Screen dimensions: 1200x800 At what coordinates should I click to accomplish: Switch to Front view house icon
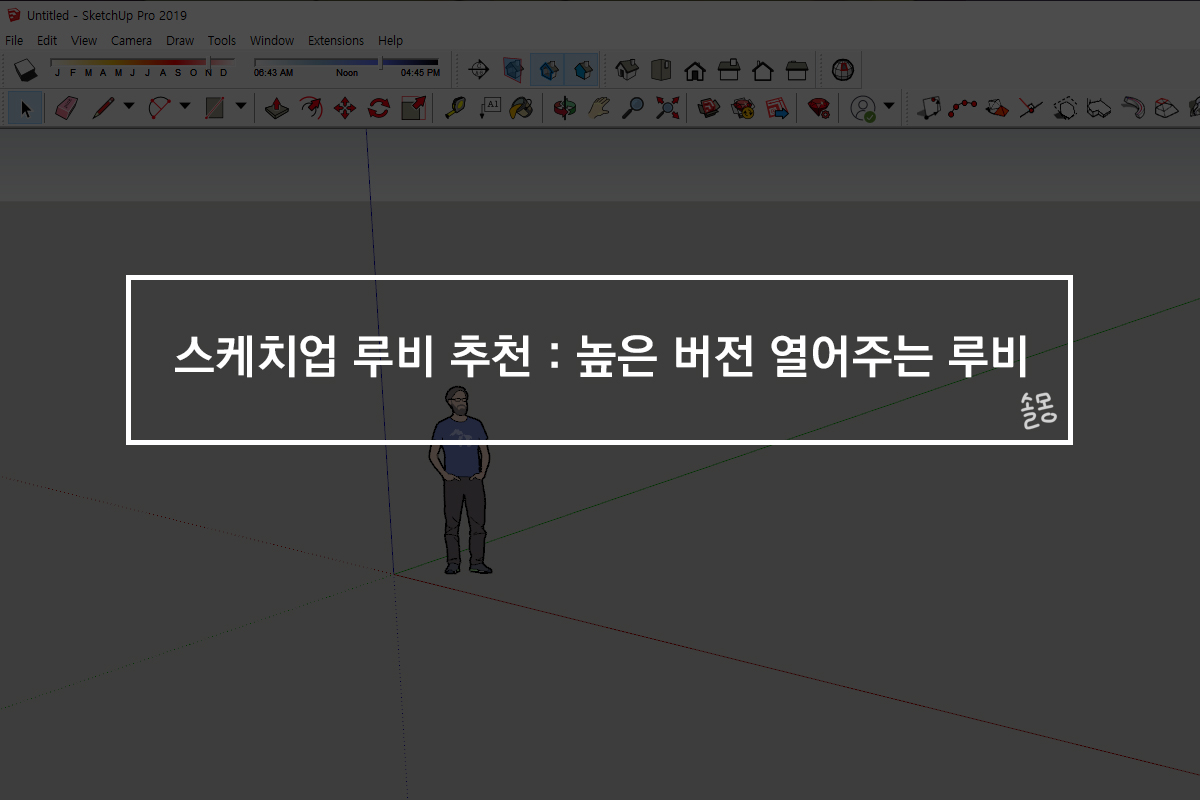[x=694, y=70]
